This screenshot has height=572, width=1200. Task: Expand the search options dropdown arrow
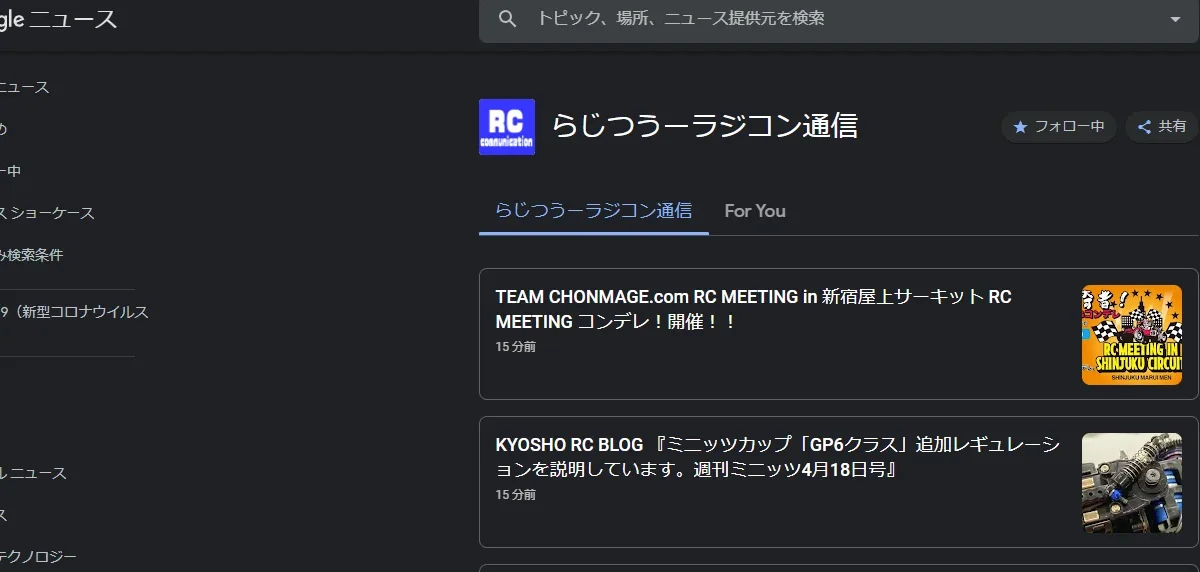pos(1175,19)
